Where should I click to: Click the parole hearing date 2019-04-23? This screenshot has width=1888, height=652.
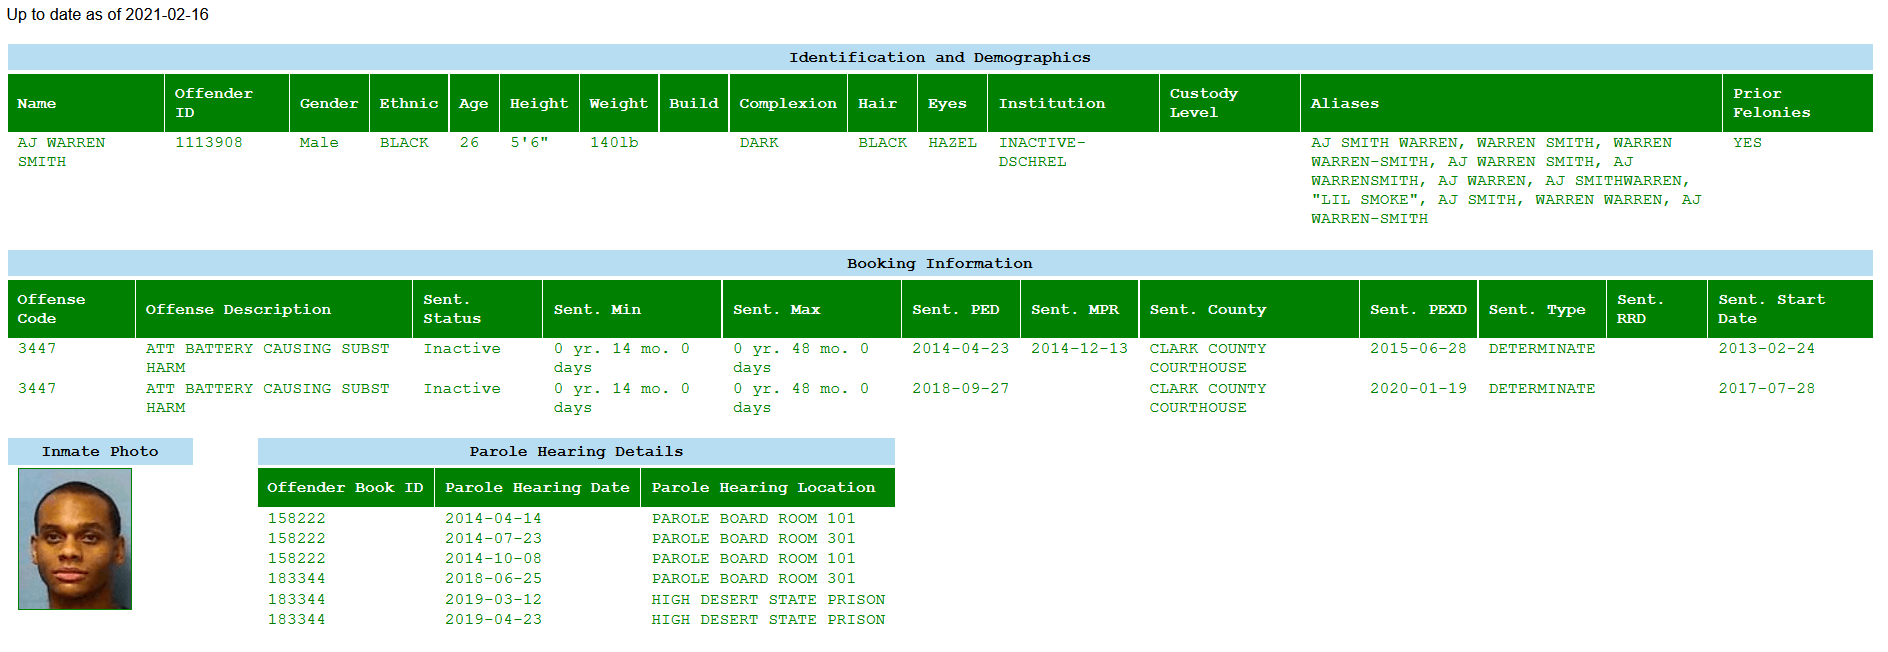[493, 619]
